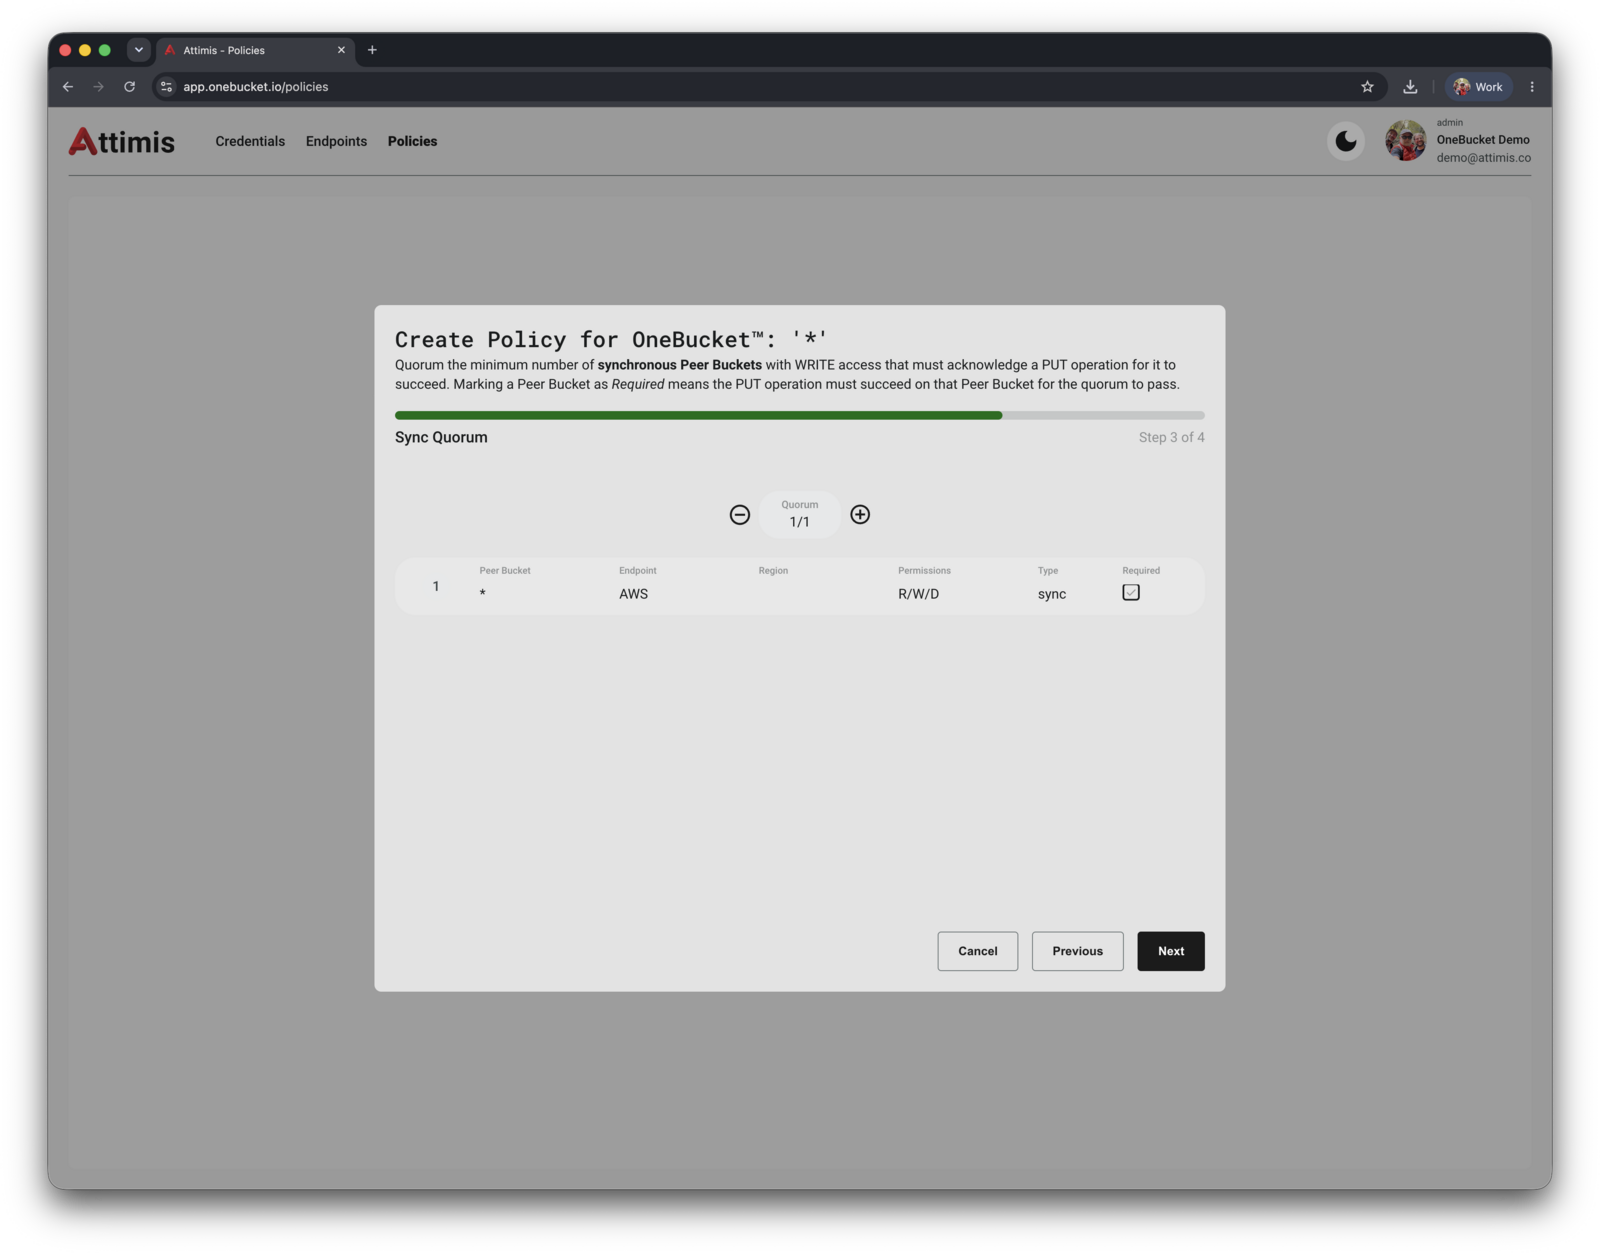Viewport: 1600px width, 1253px height.
Task: Select the sync type cell
Action: coord(1051,594)
